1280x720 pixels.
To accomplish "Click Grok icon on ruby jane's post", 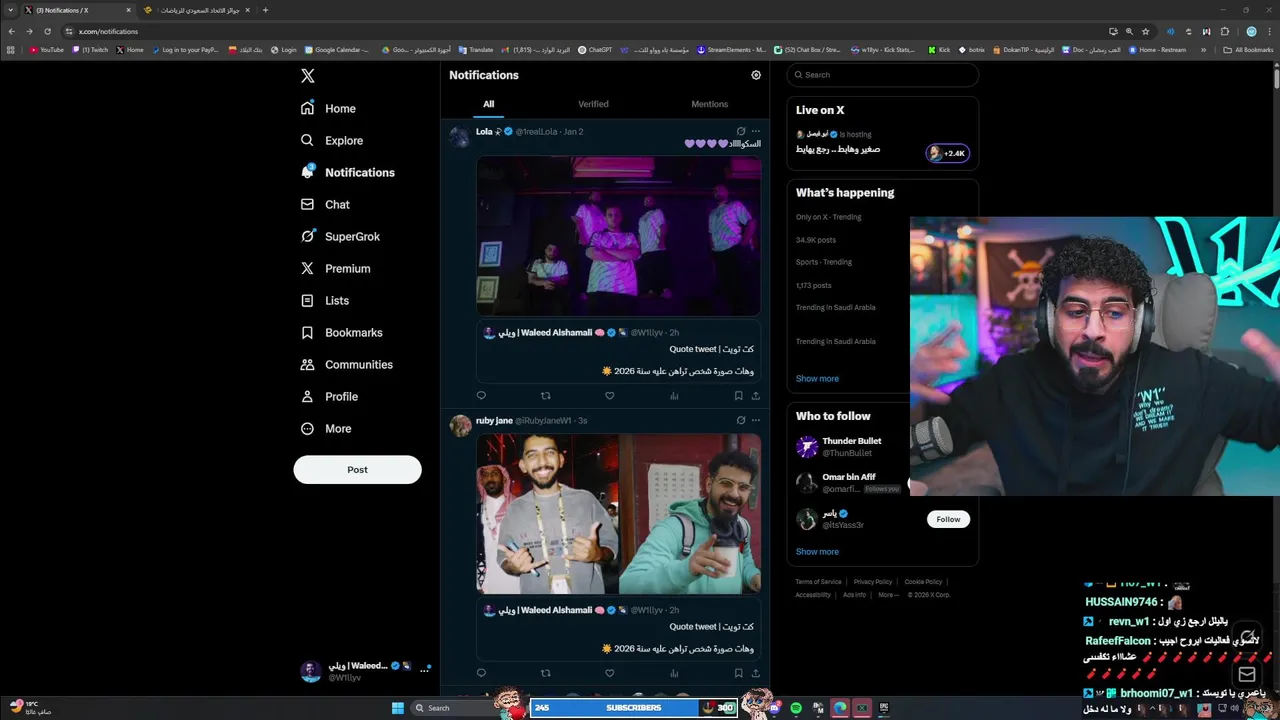I will 740,420.
